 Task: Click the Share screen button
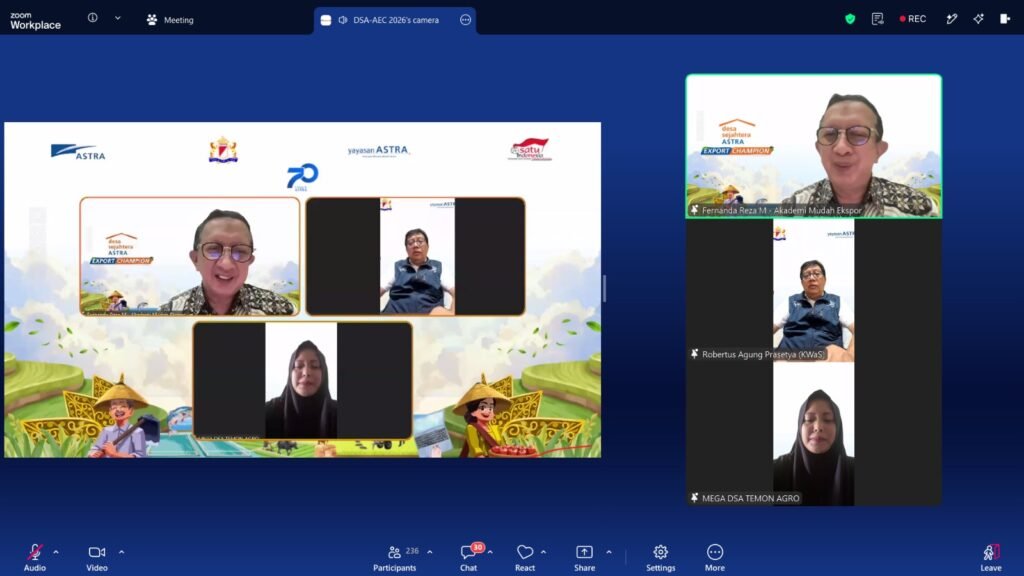pos(584,558)
